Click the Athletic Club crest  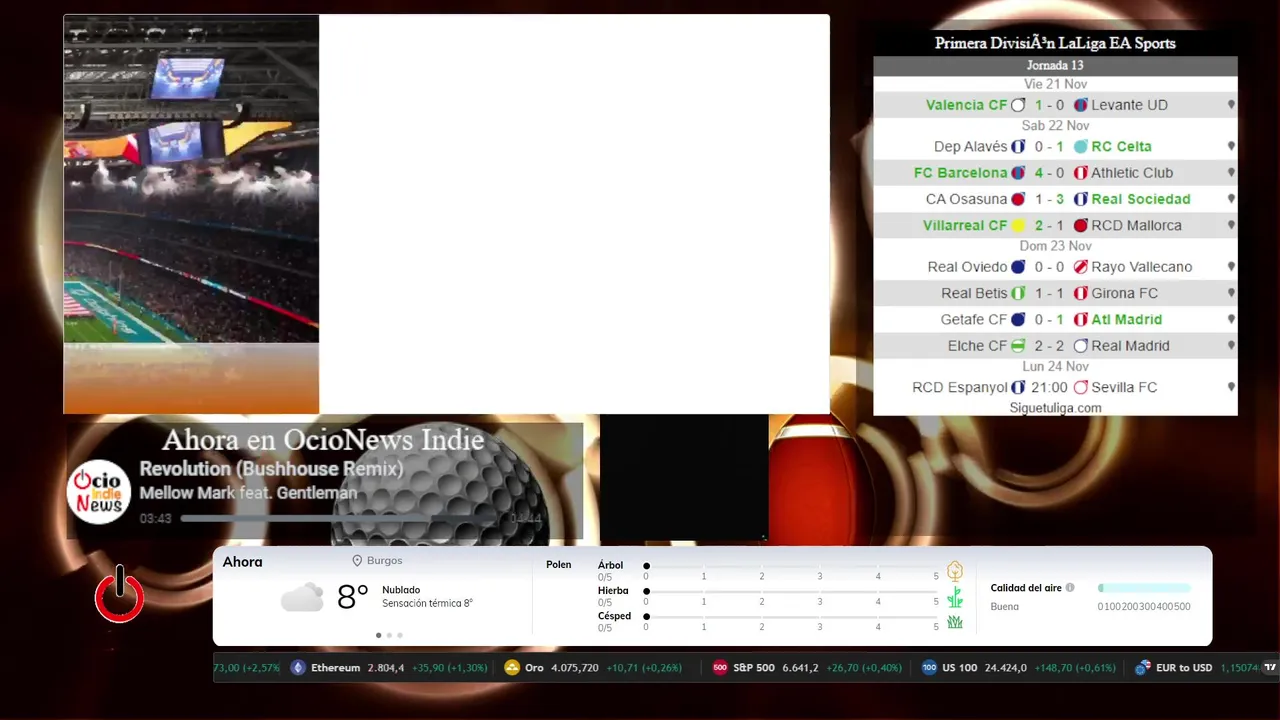pyautogui.click(x=1081, y=173)
